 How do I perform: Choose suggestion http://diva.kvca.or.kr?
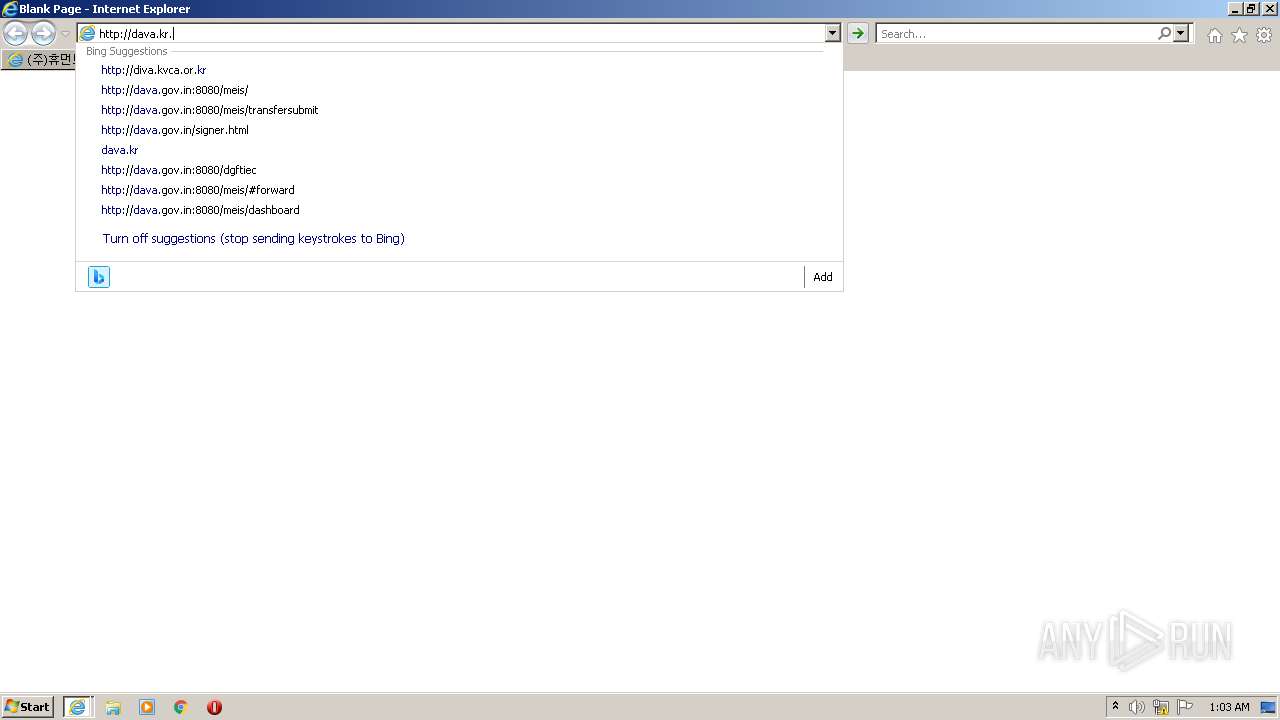[153, 70]
